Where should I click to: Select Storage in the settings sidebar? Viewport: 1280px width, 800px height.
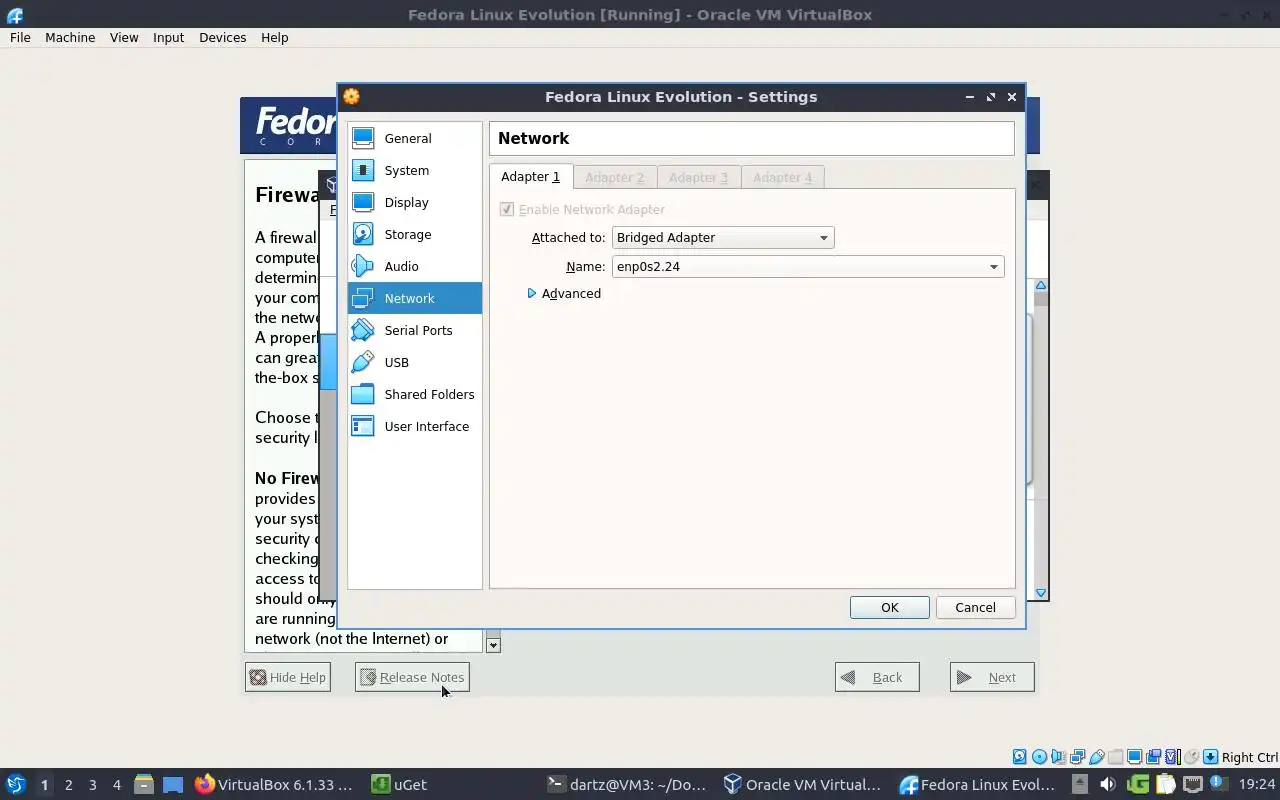414,234
